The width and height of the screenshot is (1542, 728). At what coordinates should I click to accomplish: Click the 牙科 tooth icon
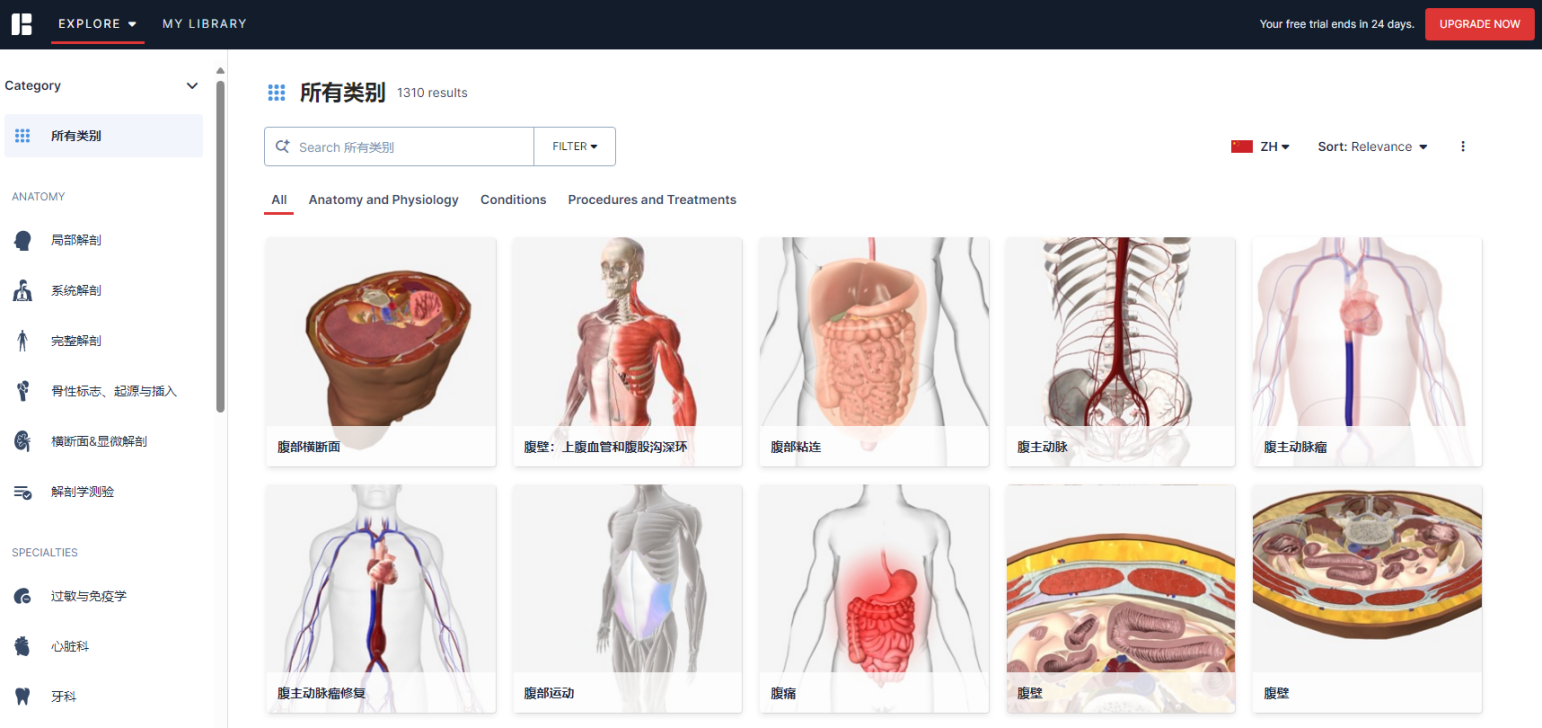click(x=23, y=696)
